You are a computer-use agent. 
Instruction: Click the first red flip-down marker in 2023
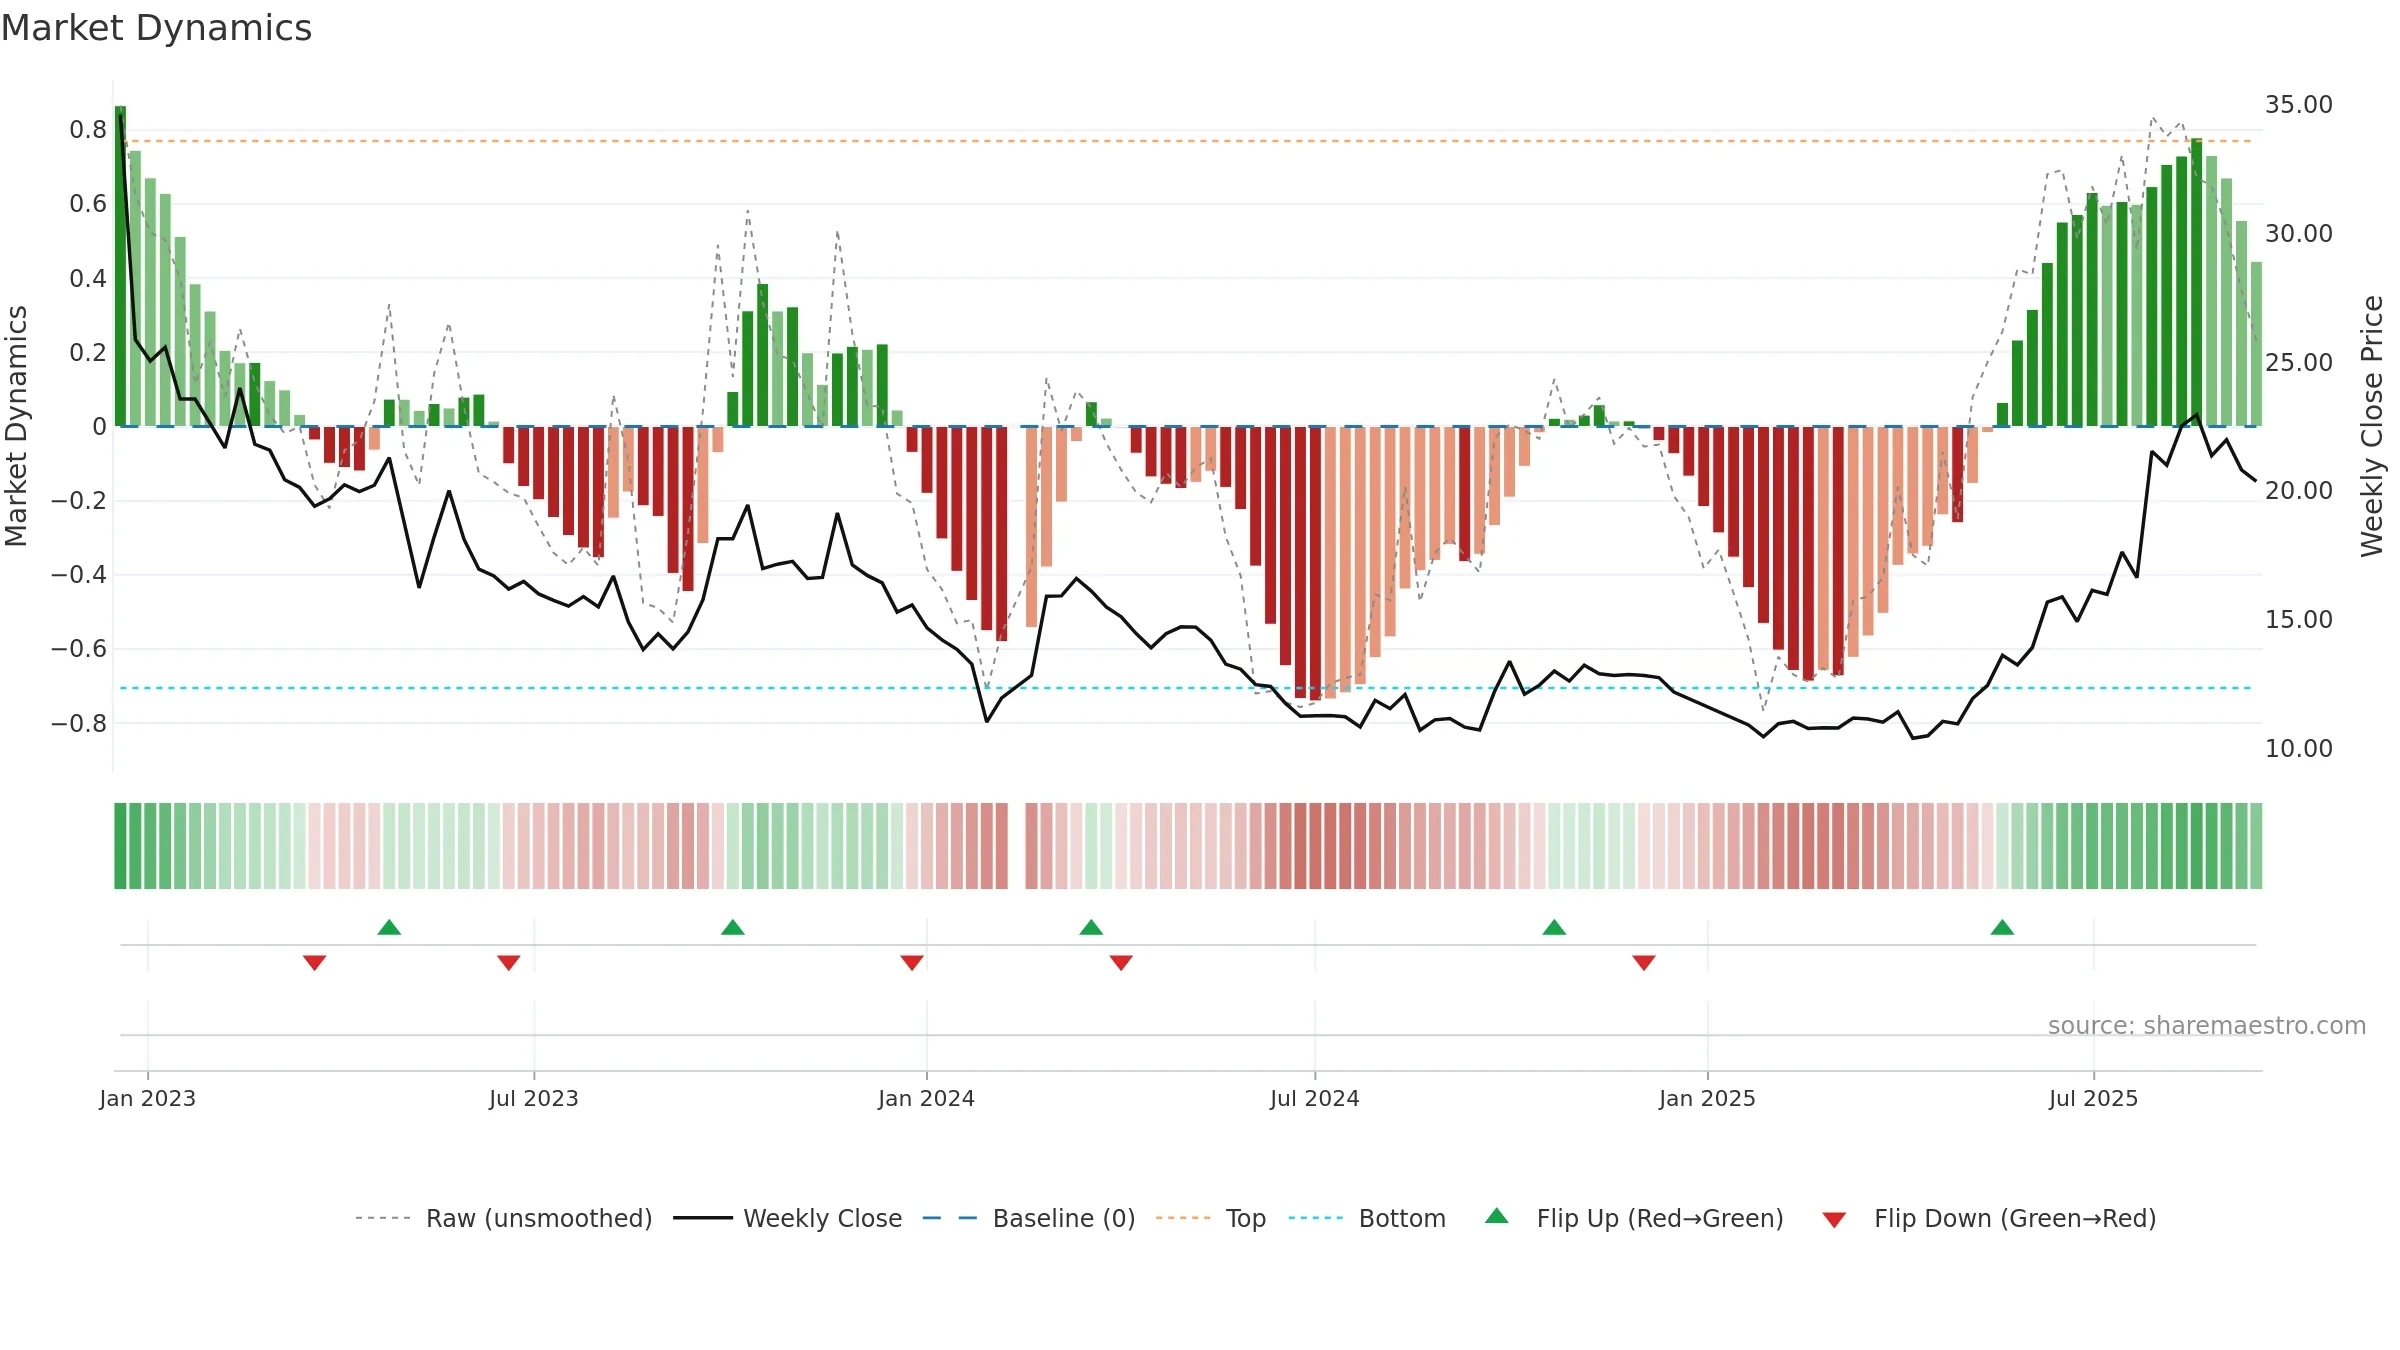(314, 962)
